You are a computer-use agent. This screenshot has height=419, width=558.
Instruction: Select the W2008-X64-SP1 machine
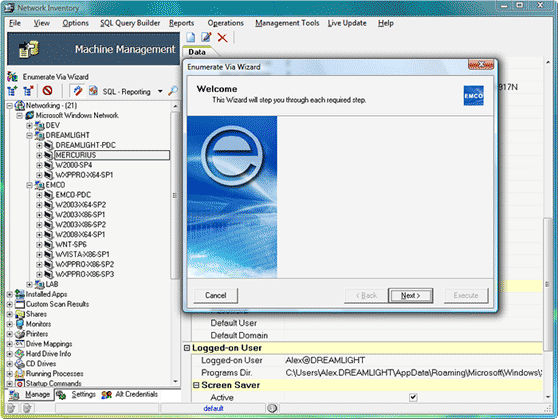click(80, 235)
